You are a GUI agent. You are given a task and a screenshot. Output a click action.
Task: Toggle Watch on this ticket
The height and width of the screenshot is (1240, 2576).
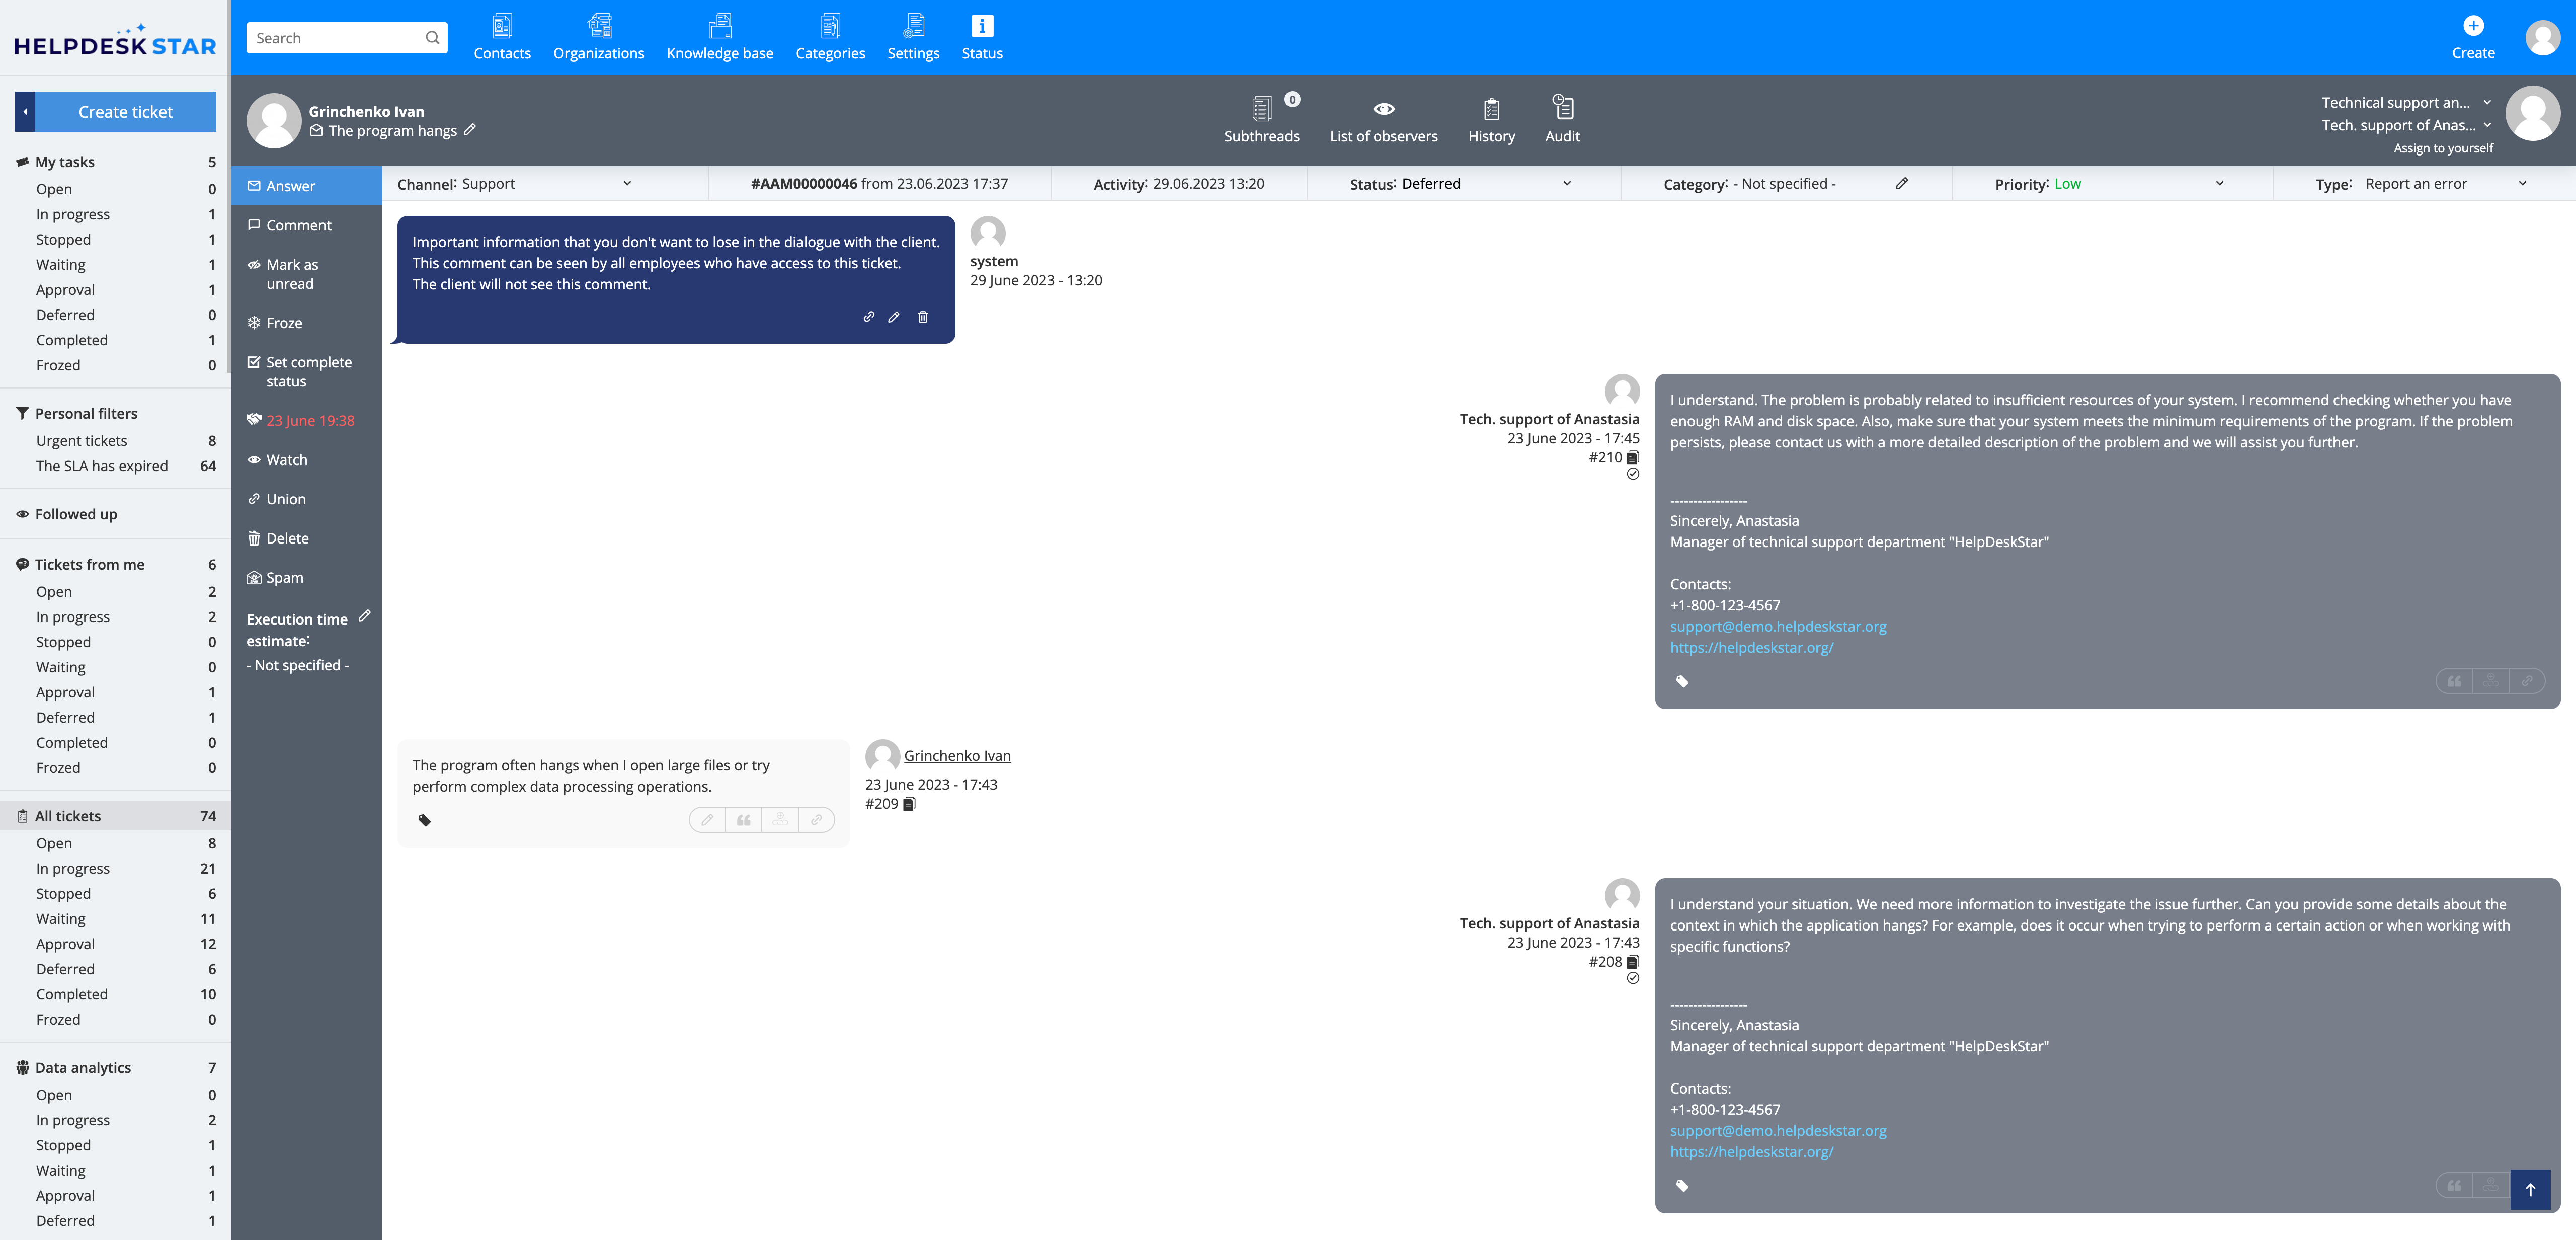point(286,460)
